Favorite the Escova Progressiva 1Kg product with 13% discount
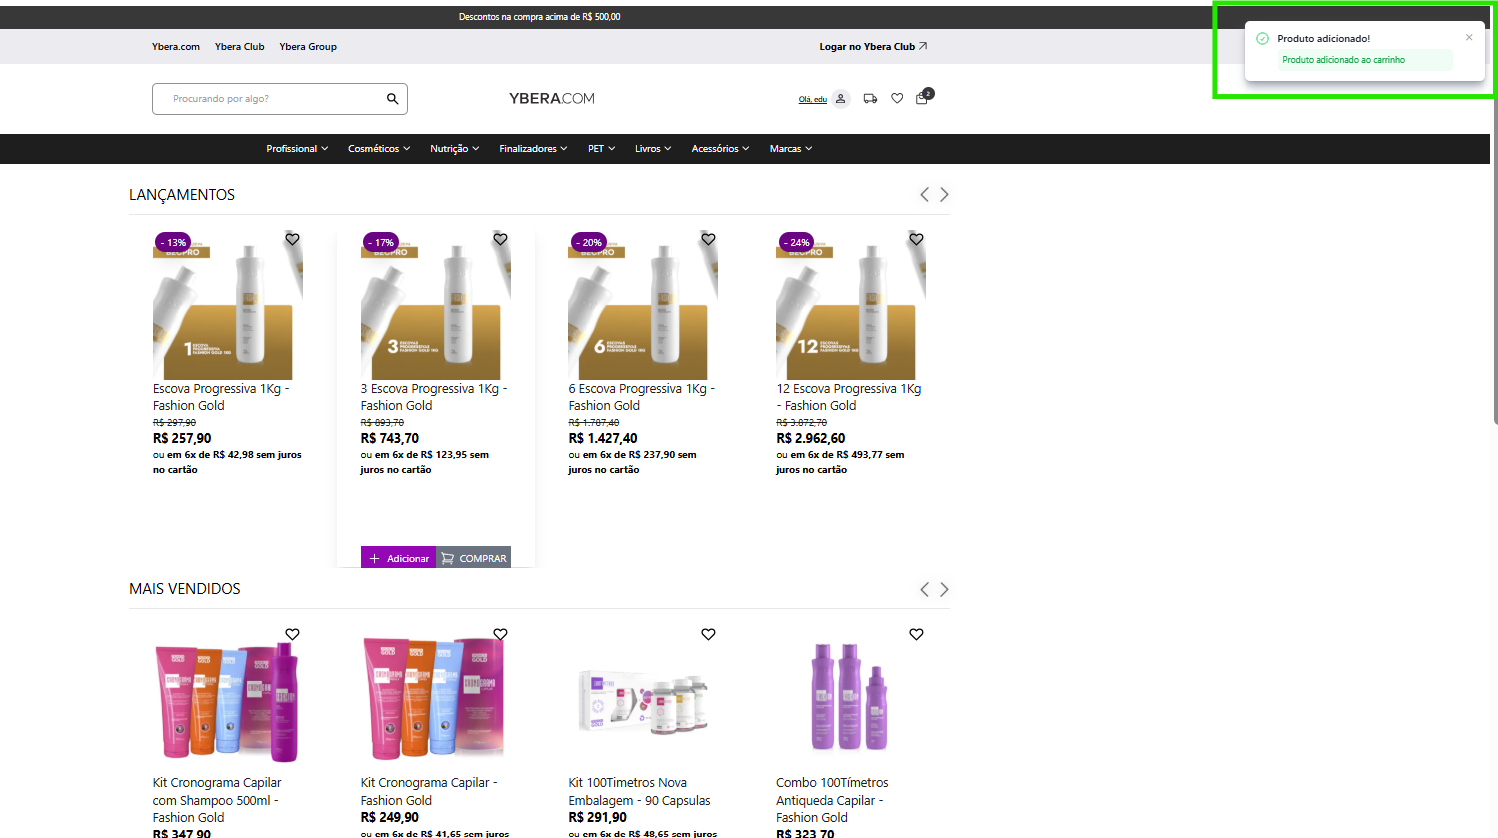This screenshot has width=1498, height=838. [292, 239]
